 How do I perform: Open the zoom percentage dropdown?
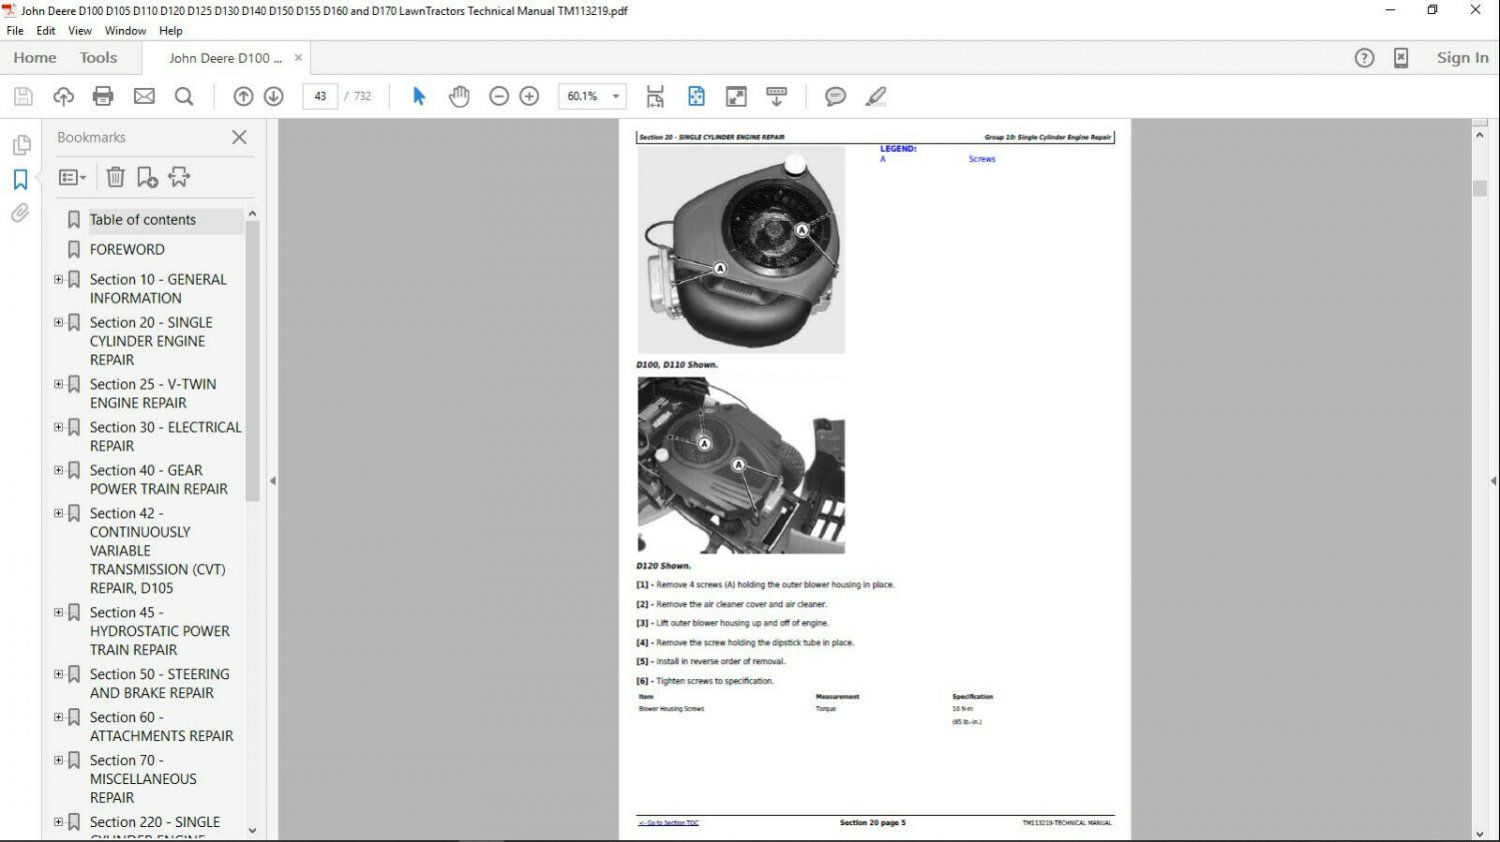pos(616,96)
